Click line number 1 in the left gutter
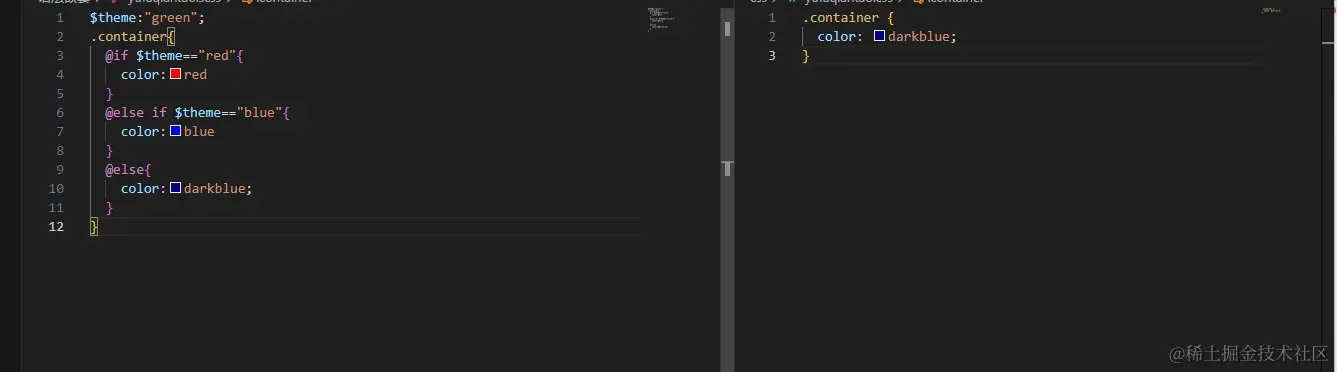Screen dimensions: 1337x372 [x=61, y=18]
